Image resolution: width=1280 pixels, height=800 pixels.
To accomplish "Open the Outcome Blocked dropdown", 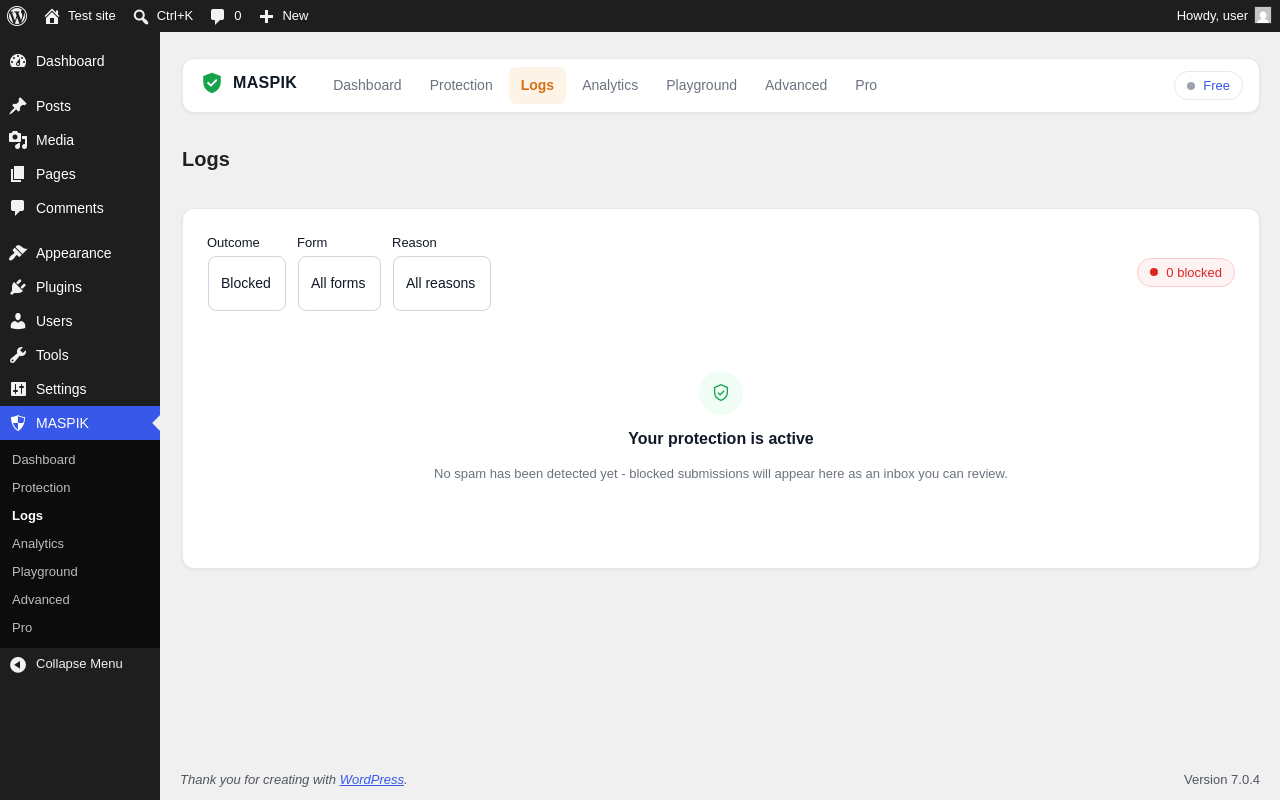I will (247, 283).
